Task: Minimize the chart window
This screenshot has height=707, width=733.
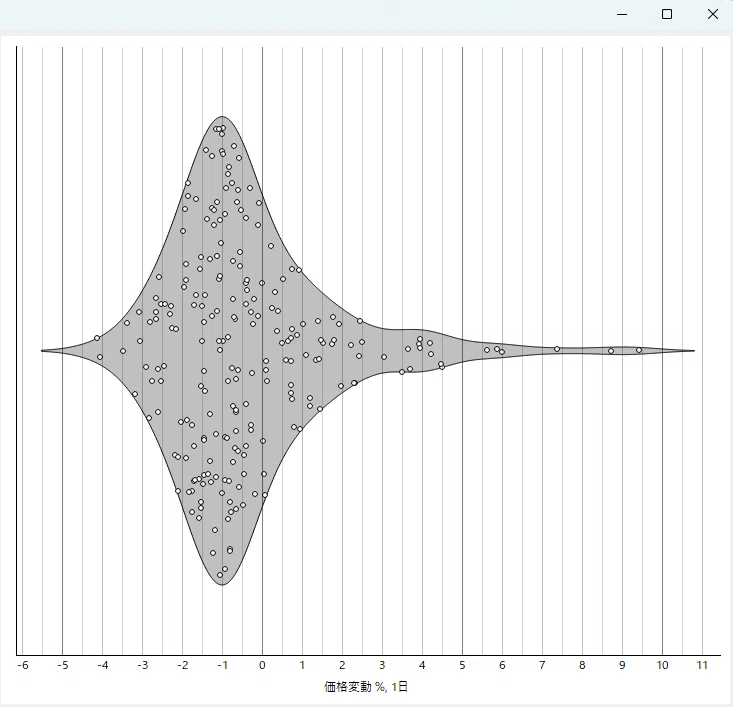Action: tap(622, 14)
